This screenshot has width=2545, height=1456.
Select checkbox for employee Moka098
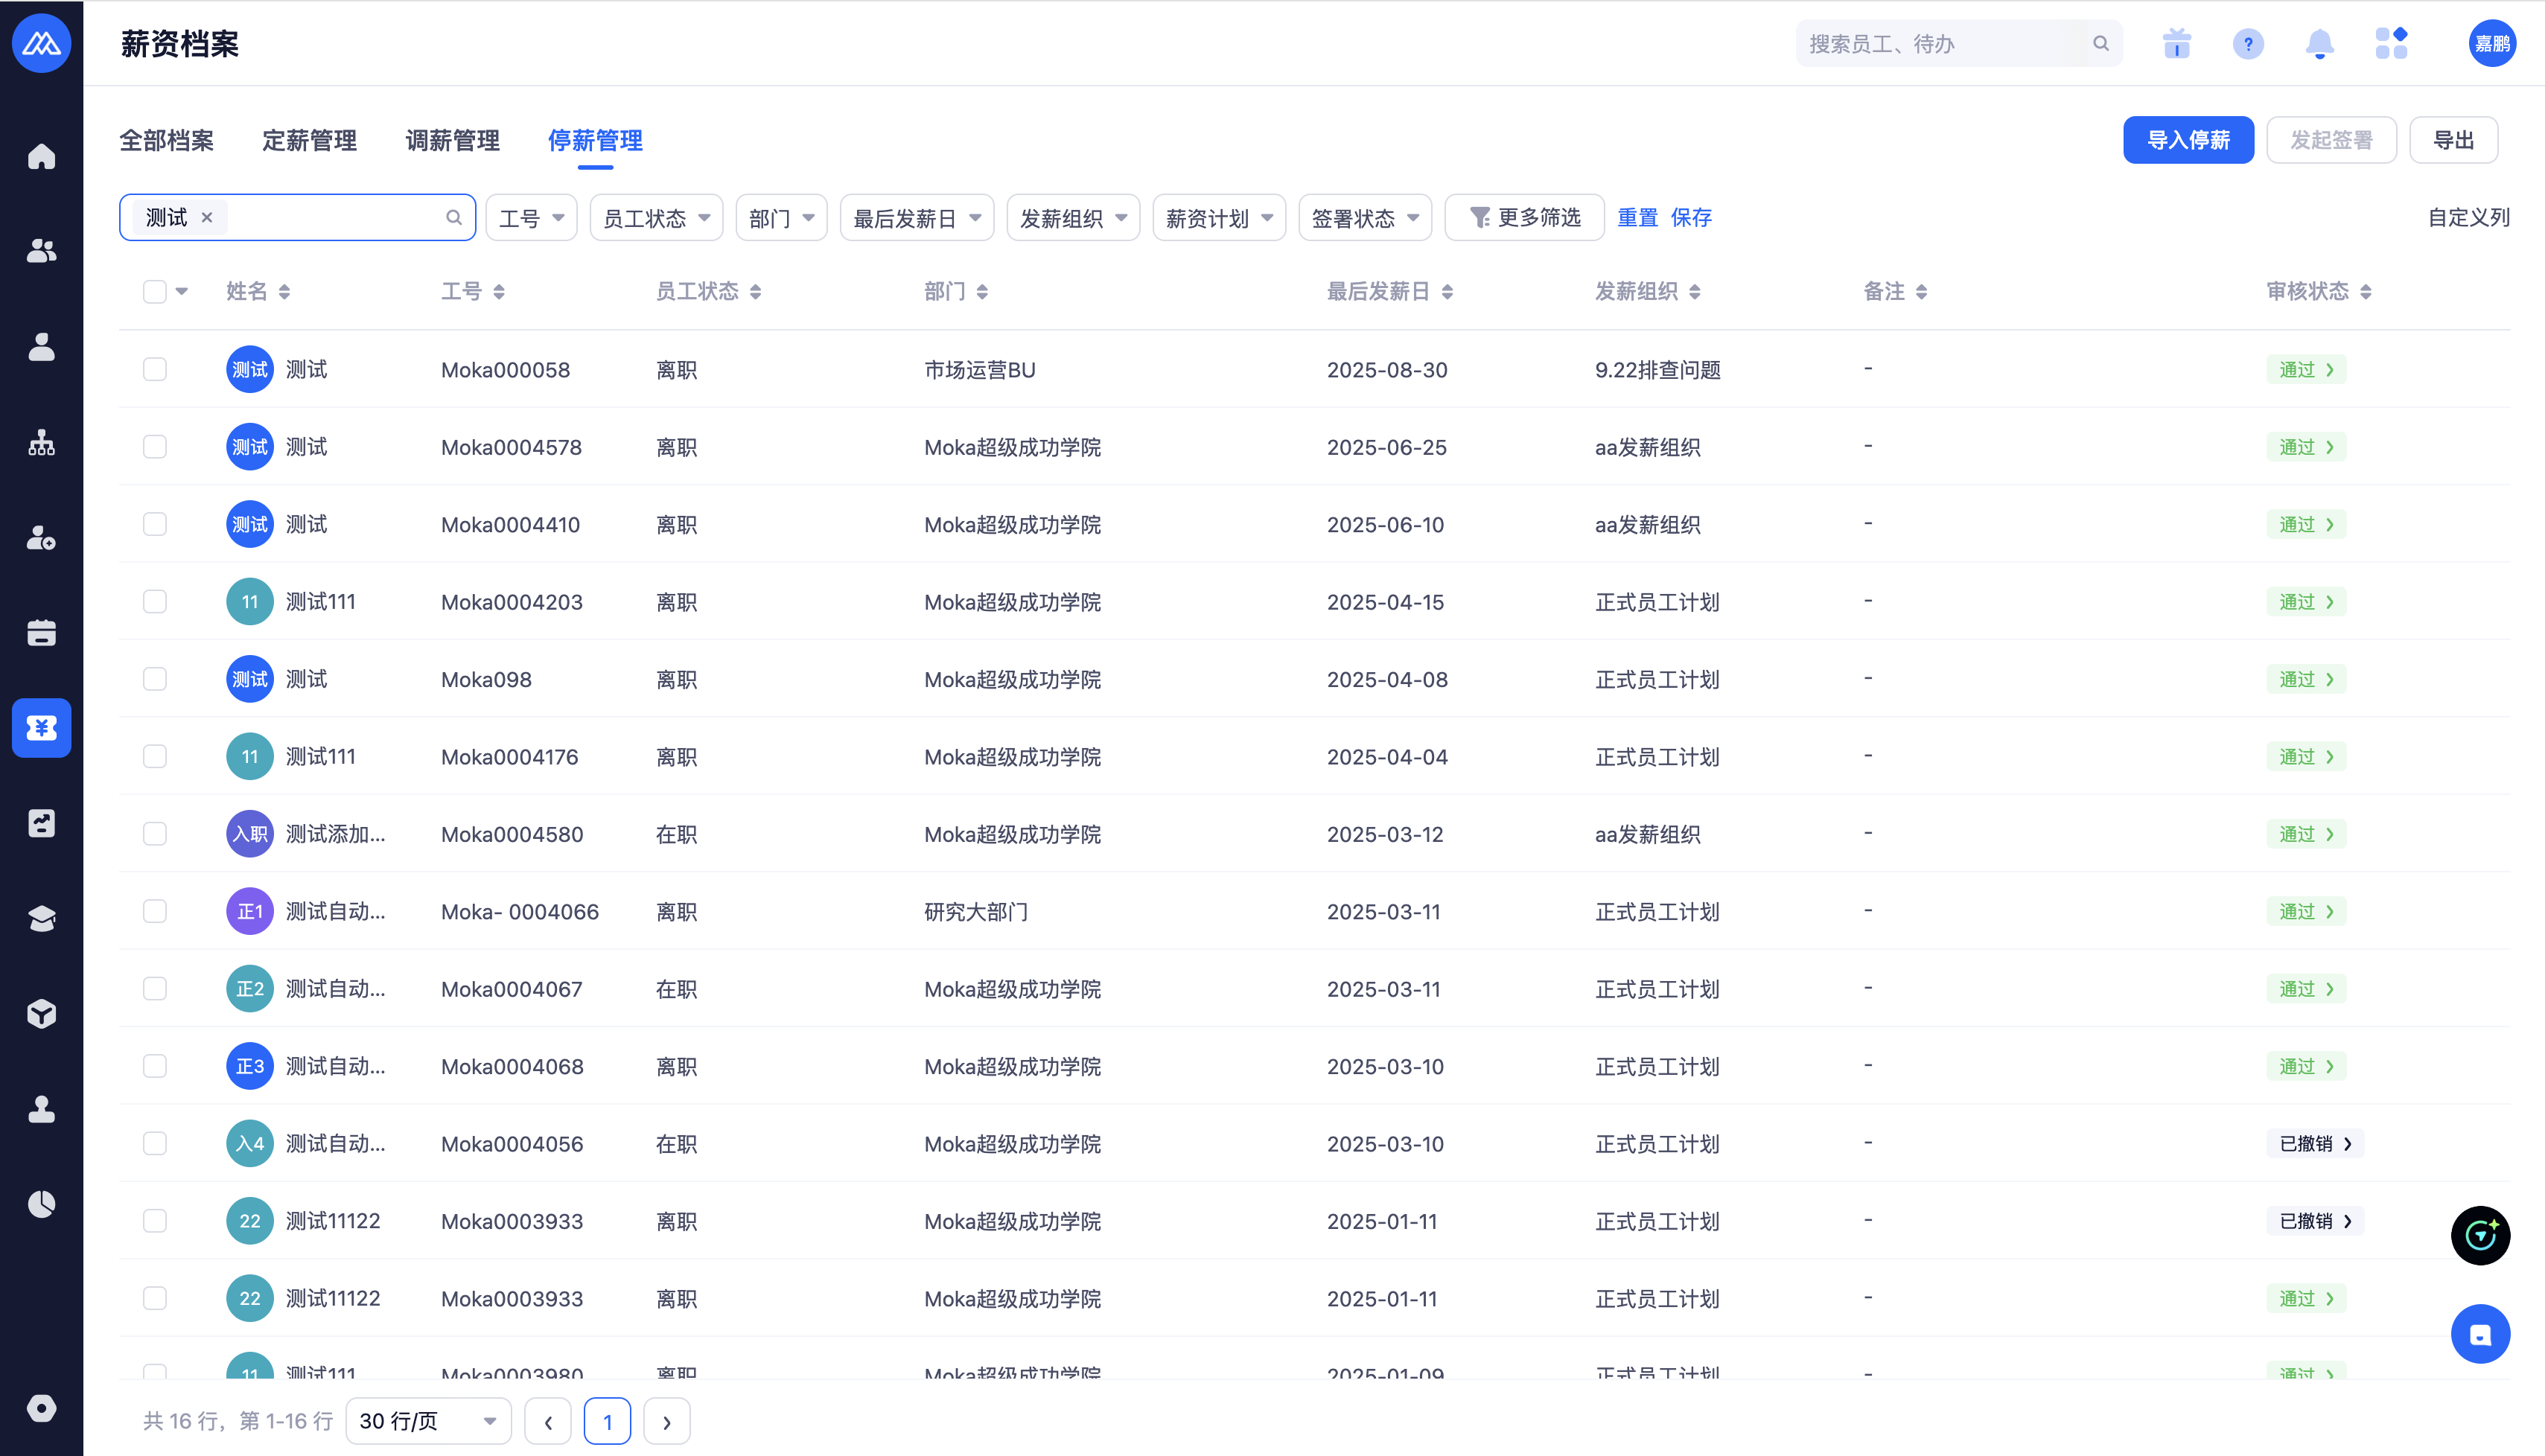pyautogui.click(x=154, y=679)
